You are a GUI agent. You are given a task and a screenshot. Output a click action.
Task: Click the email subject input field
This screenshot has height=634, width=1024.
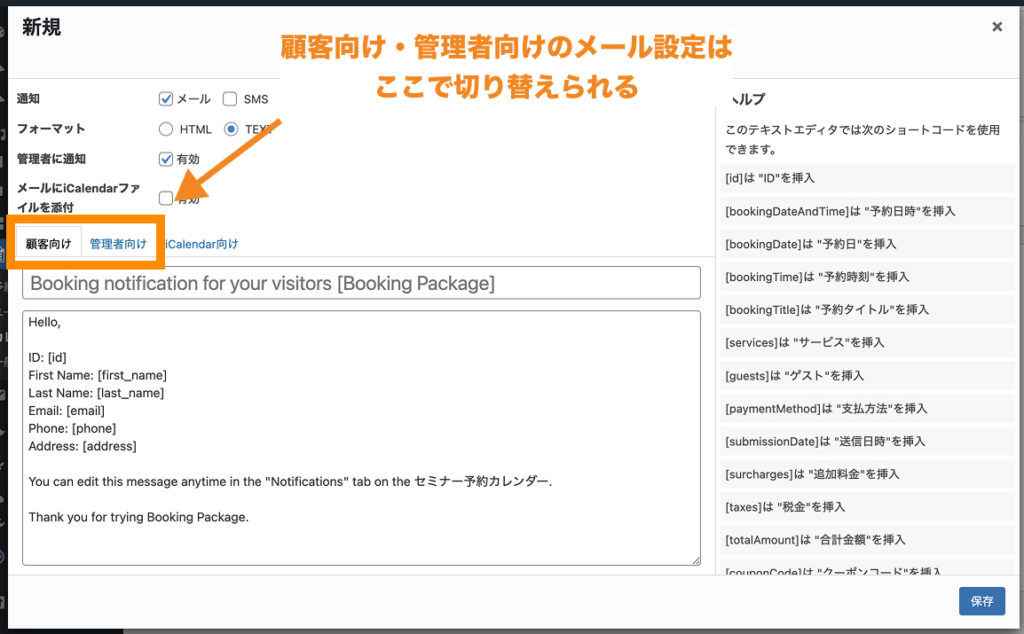361,283
